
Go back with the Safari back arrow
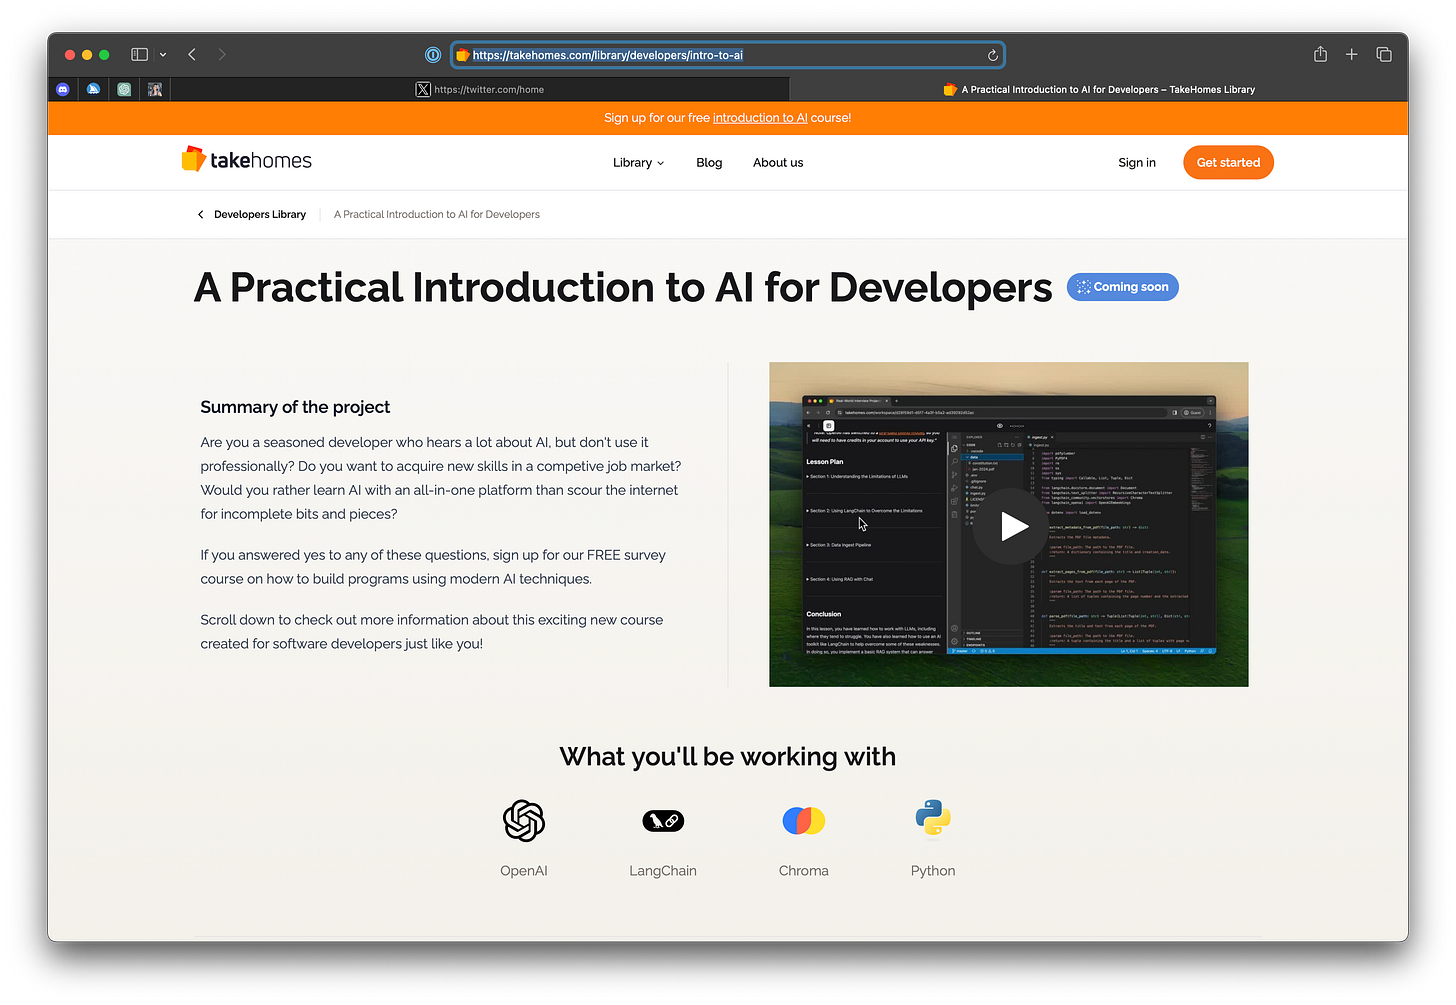pos(192,55)
